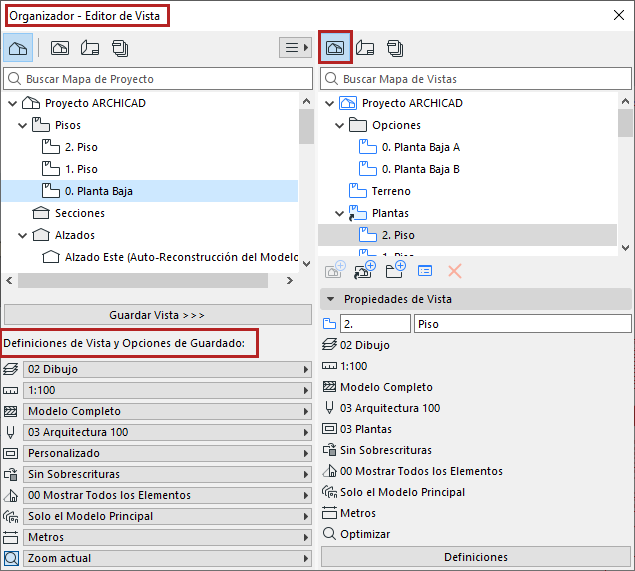Open the Solo el Modelo Principal dropdown
The image size is (635, 571).
167,516
